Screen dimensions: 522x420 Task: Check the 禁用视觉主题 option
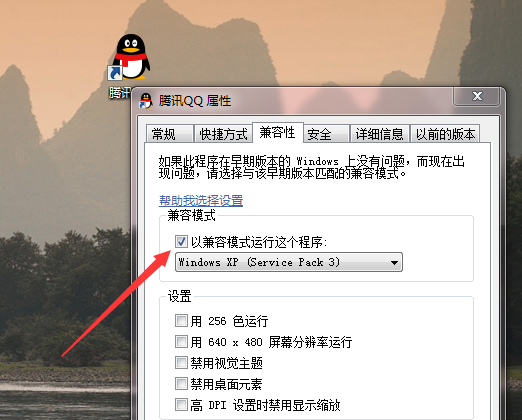coord(181,363)
